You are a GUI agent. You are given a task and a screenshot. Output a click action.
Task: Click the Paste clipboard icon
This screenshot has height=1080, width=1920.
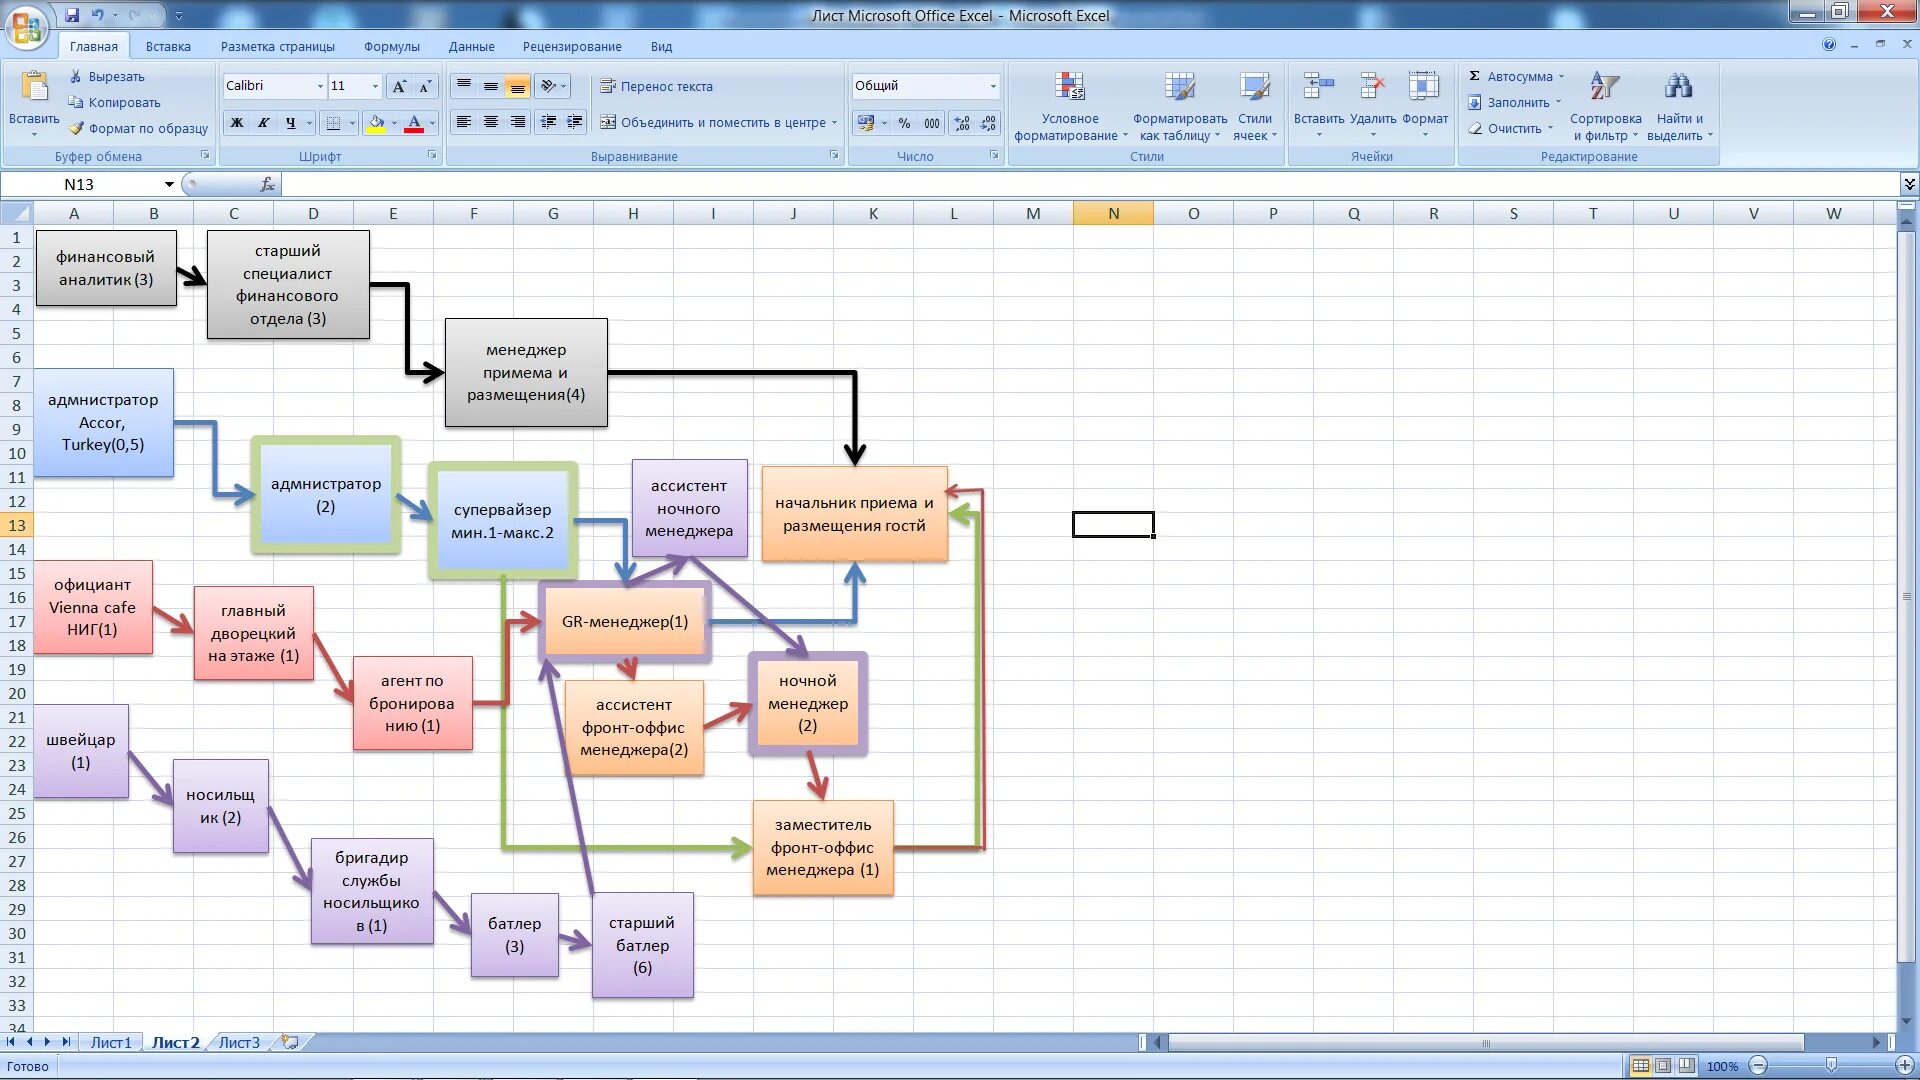click(34, 88)
